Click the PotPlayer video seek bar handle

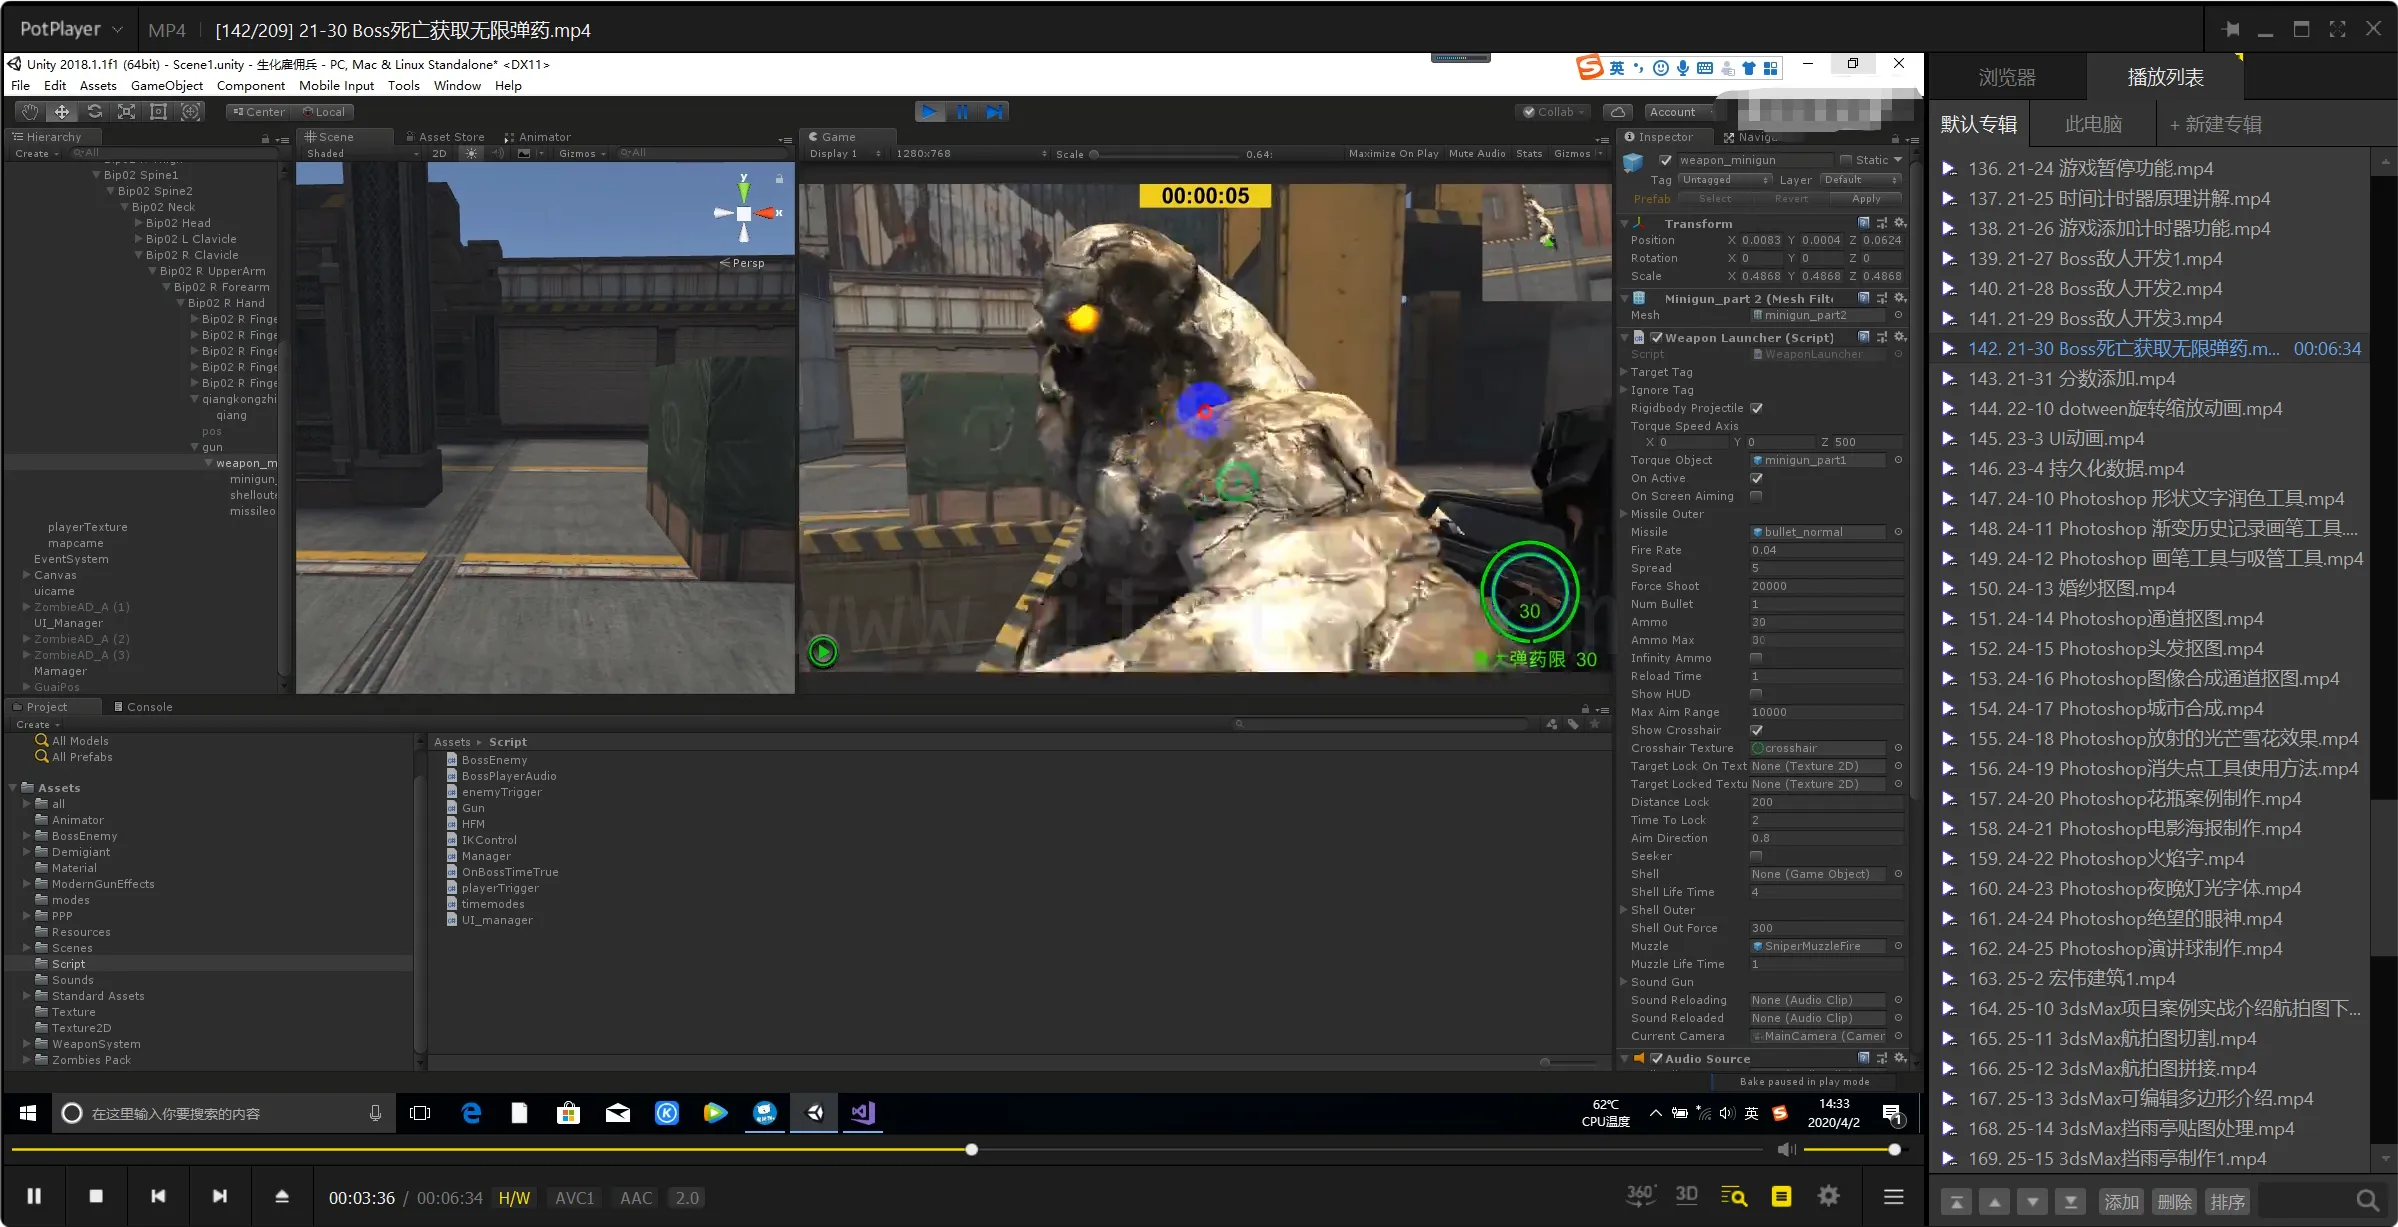point(971,1150)
